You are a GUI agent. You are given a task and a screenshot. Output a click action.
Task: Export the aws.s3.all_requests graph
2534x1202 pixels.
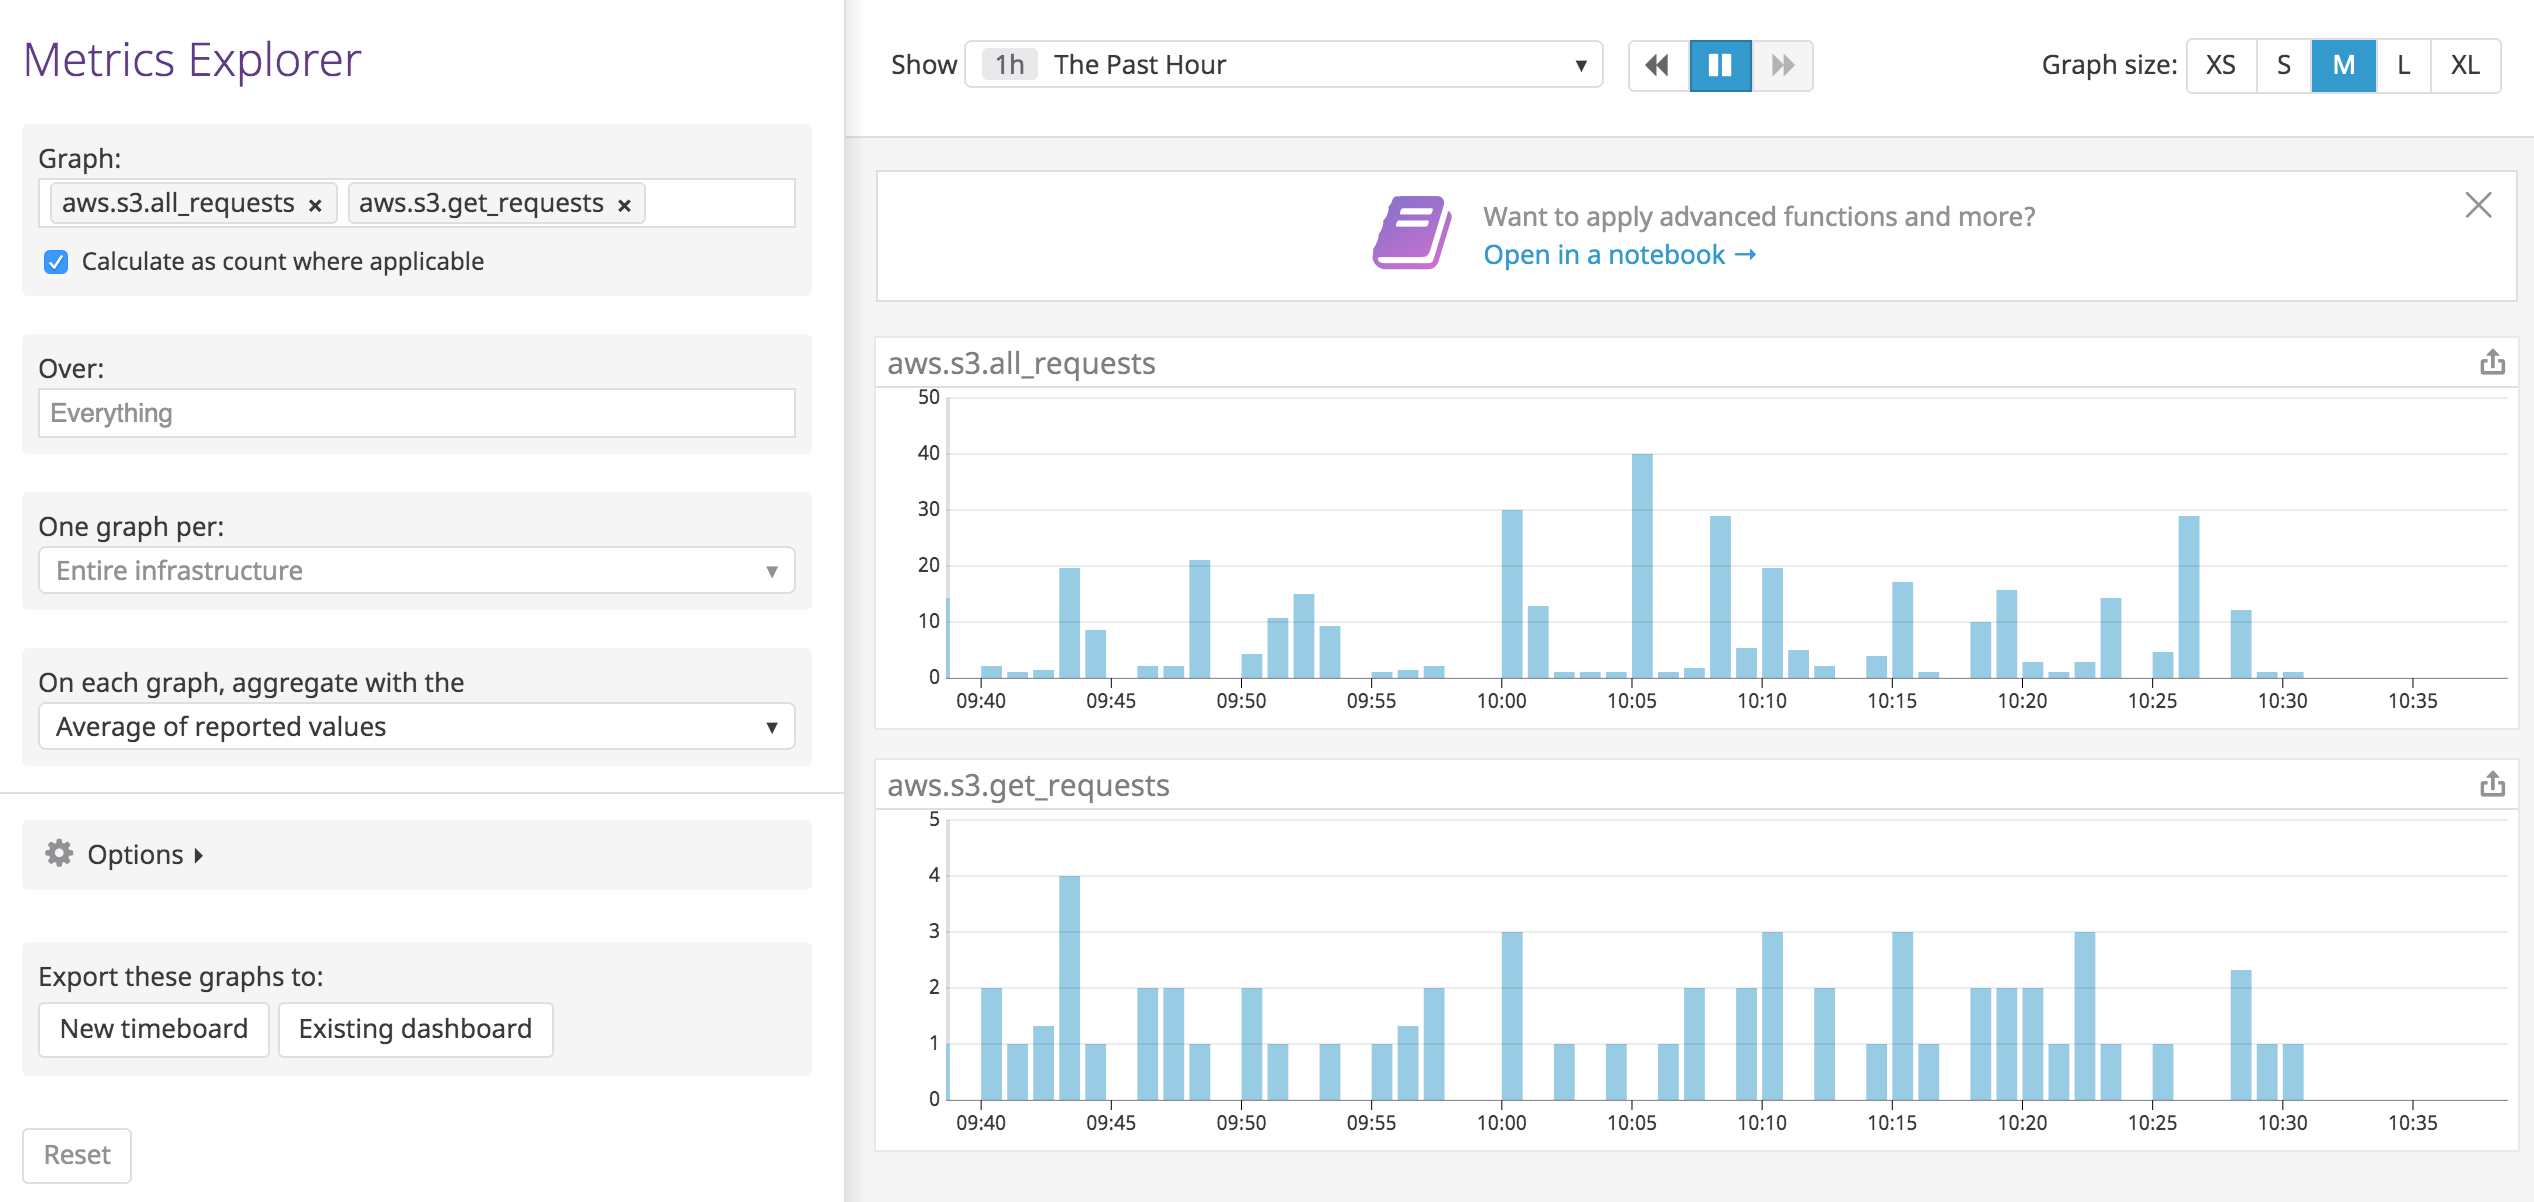2492,362
